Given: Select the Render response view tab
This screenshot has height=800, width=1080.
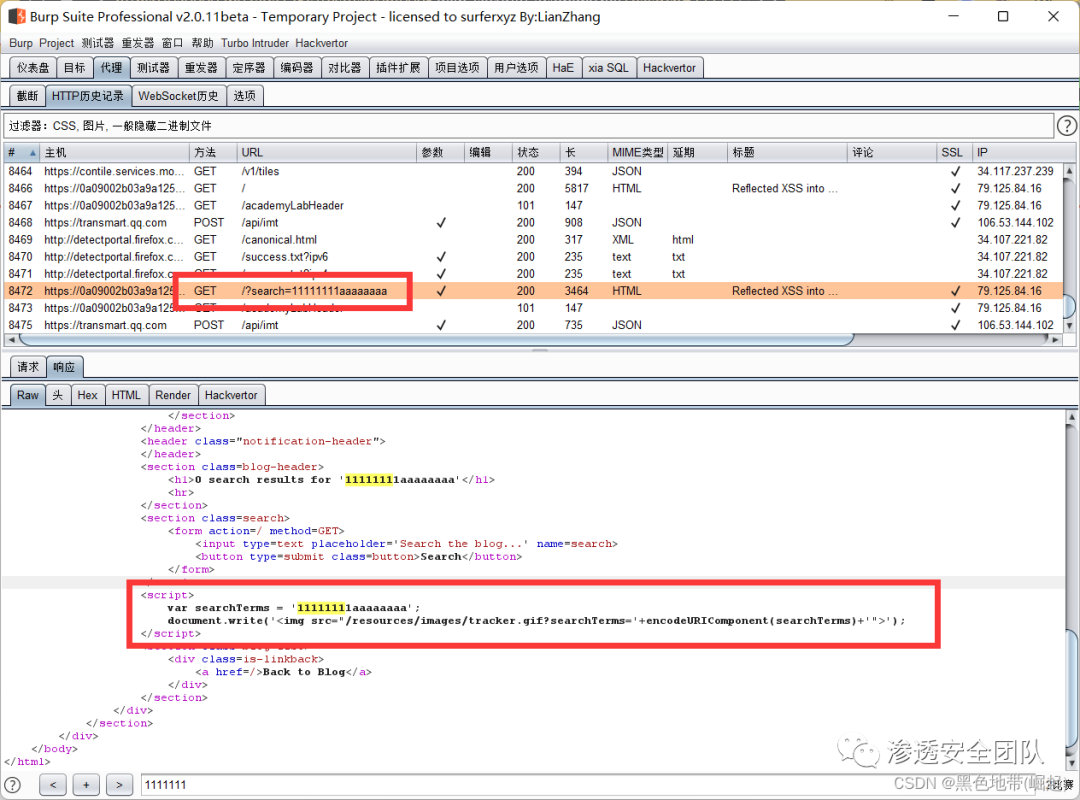Looking at the screenshot, I should [173, 396].
